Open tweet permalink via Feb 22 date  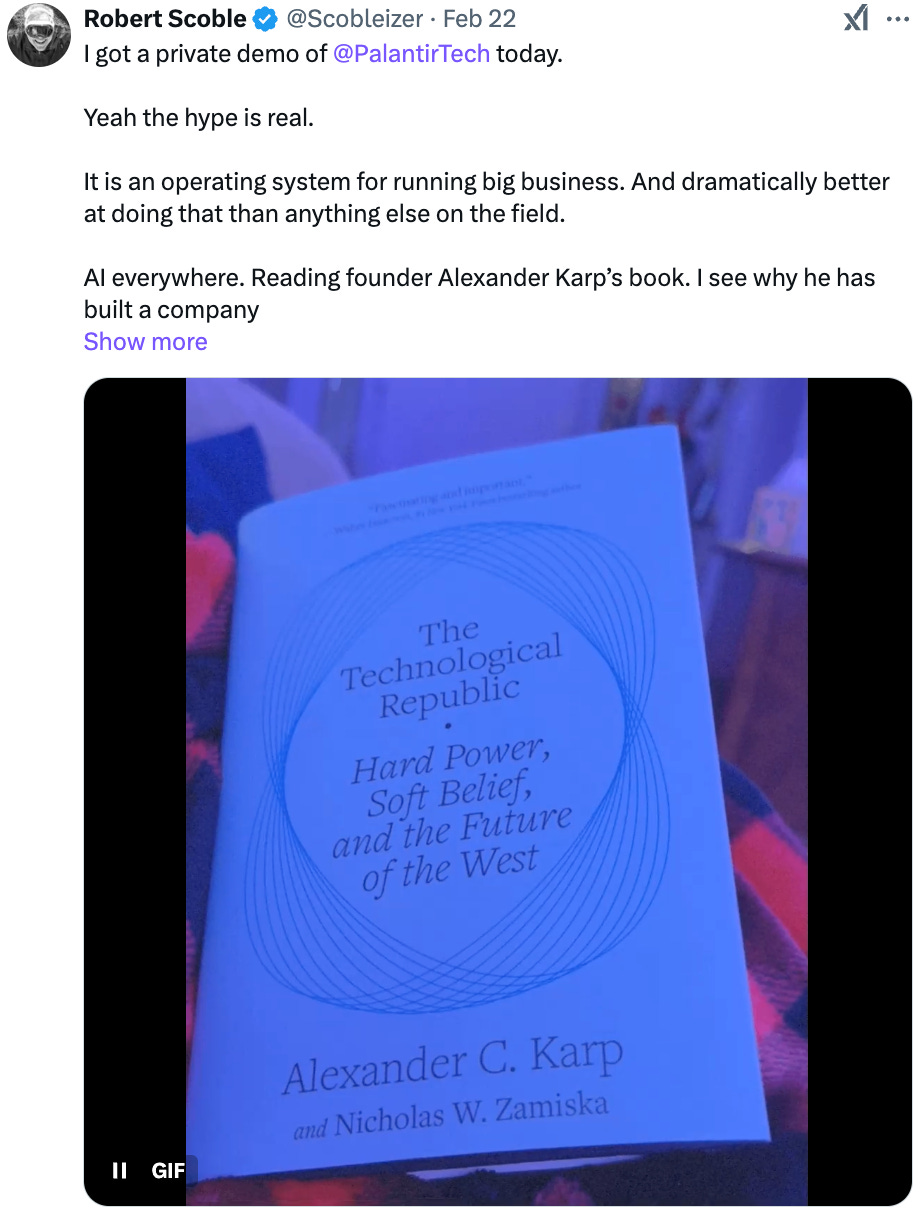tap(480, 18)
